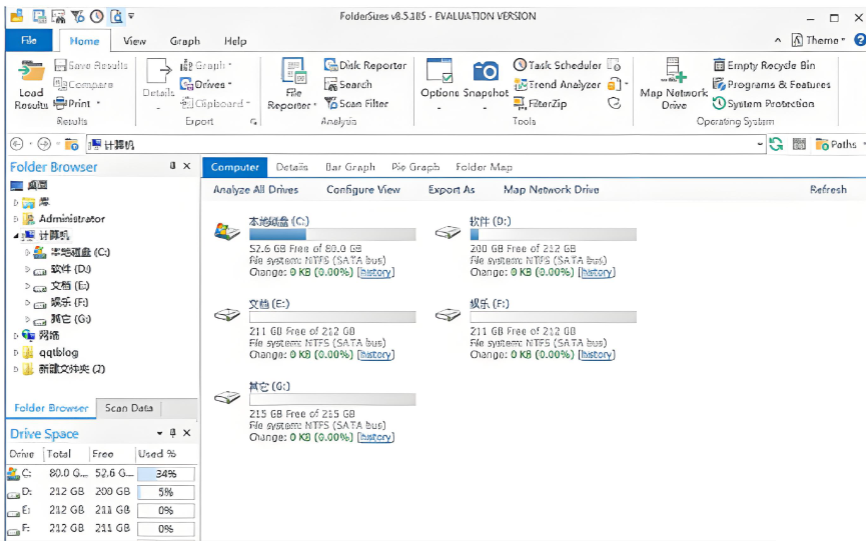Screen dimensions: 866x547
Task: Open the Paths dropdown
Action: (x=836, y=144)
